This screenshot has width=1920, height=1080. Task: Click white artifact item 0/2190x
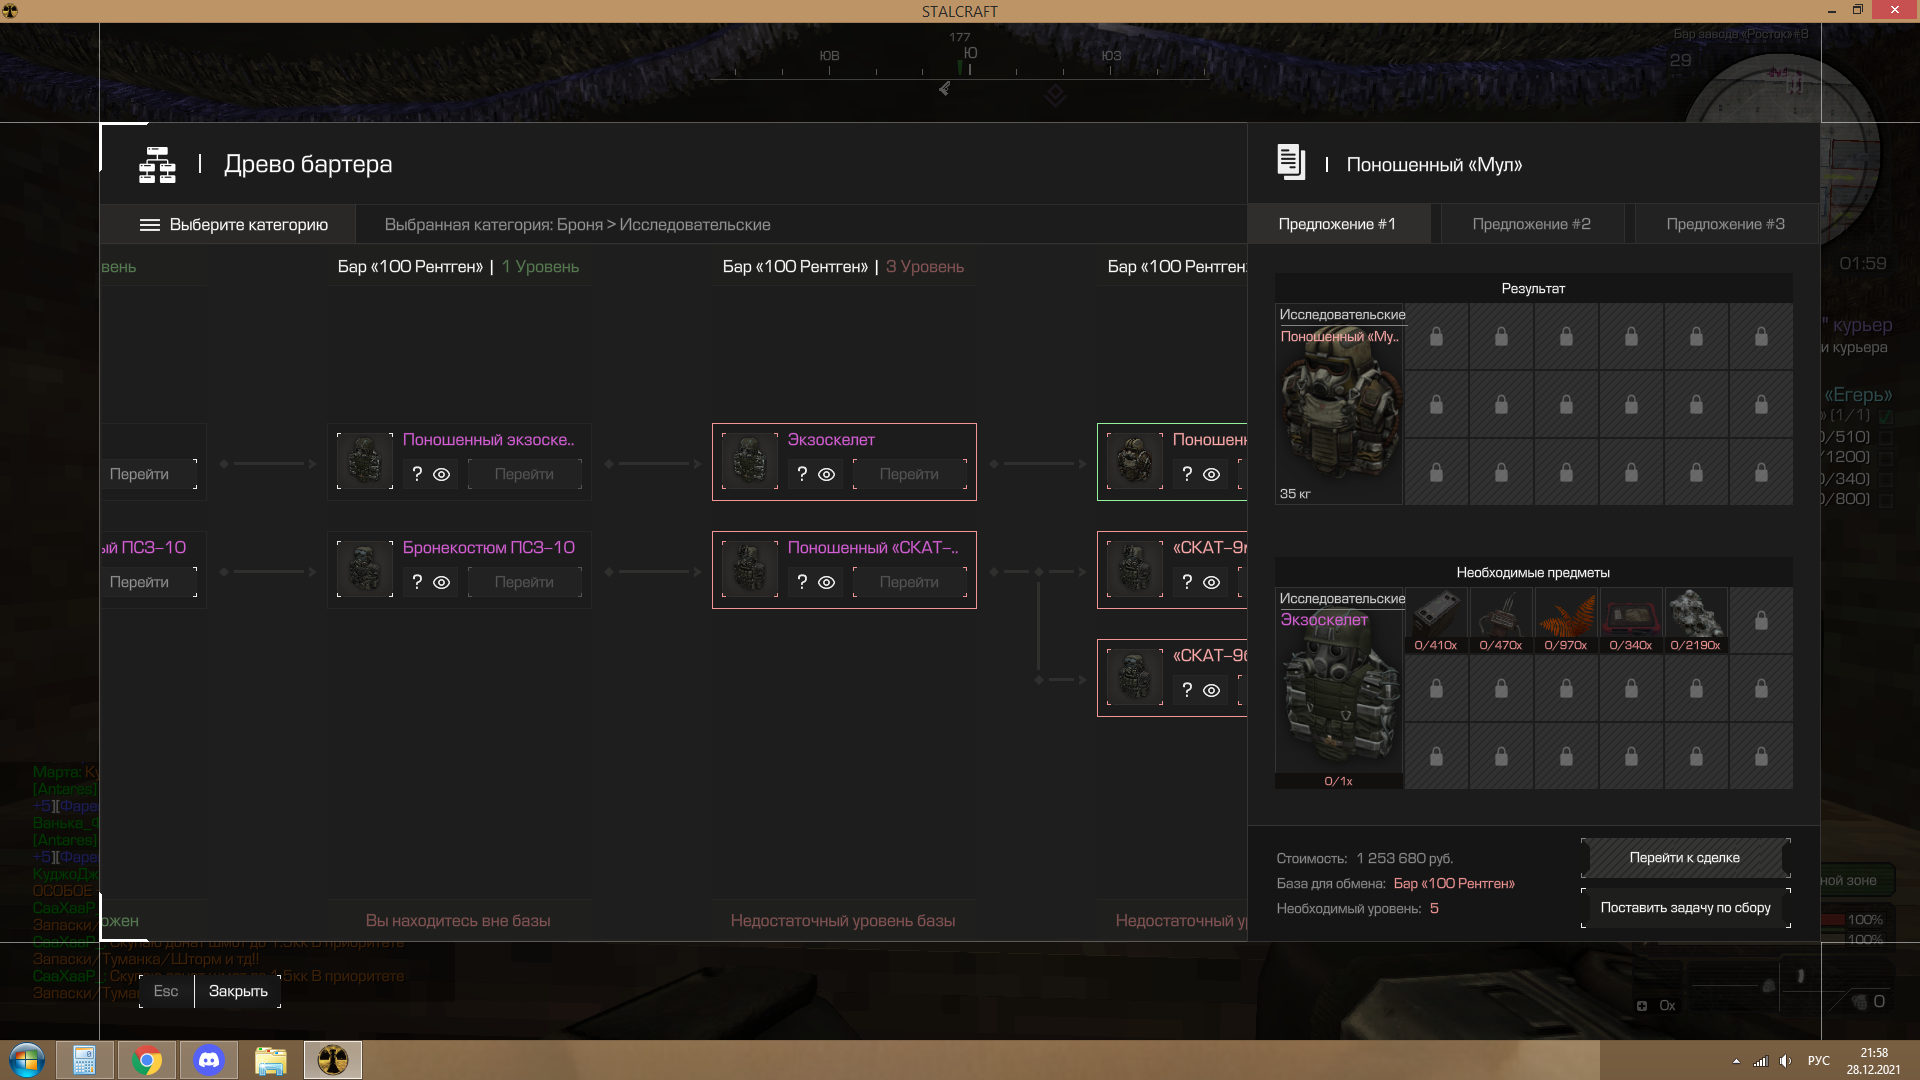(x=1696, y=621)
